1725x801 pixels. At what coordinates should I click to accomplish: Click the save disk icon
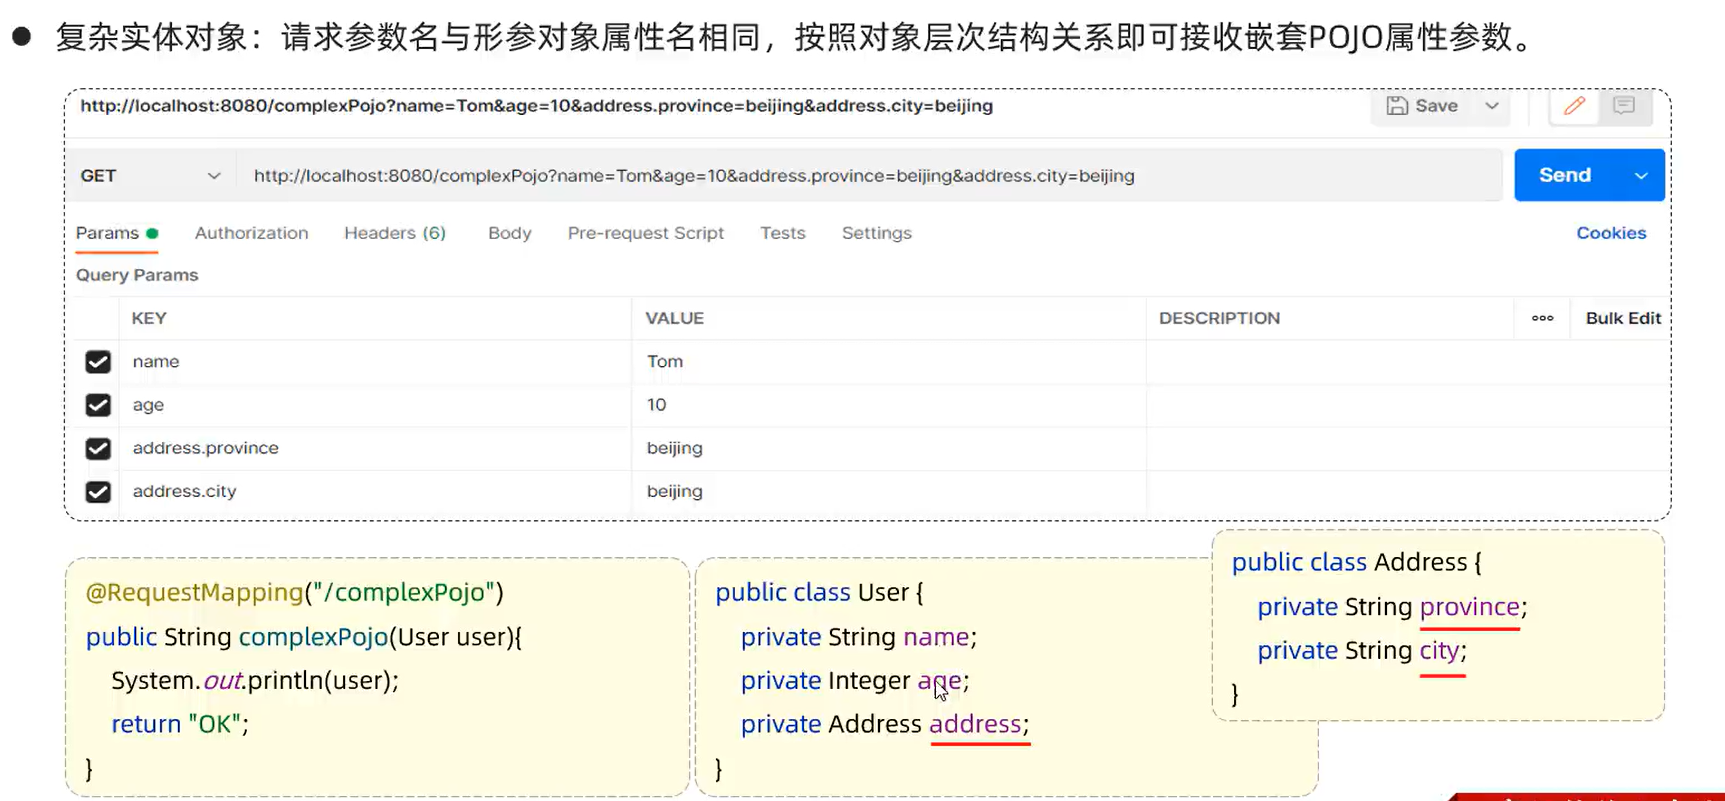coord(1397,106)
